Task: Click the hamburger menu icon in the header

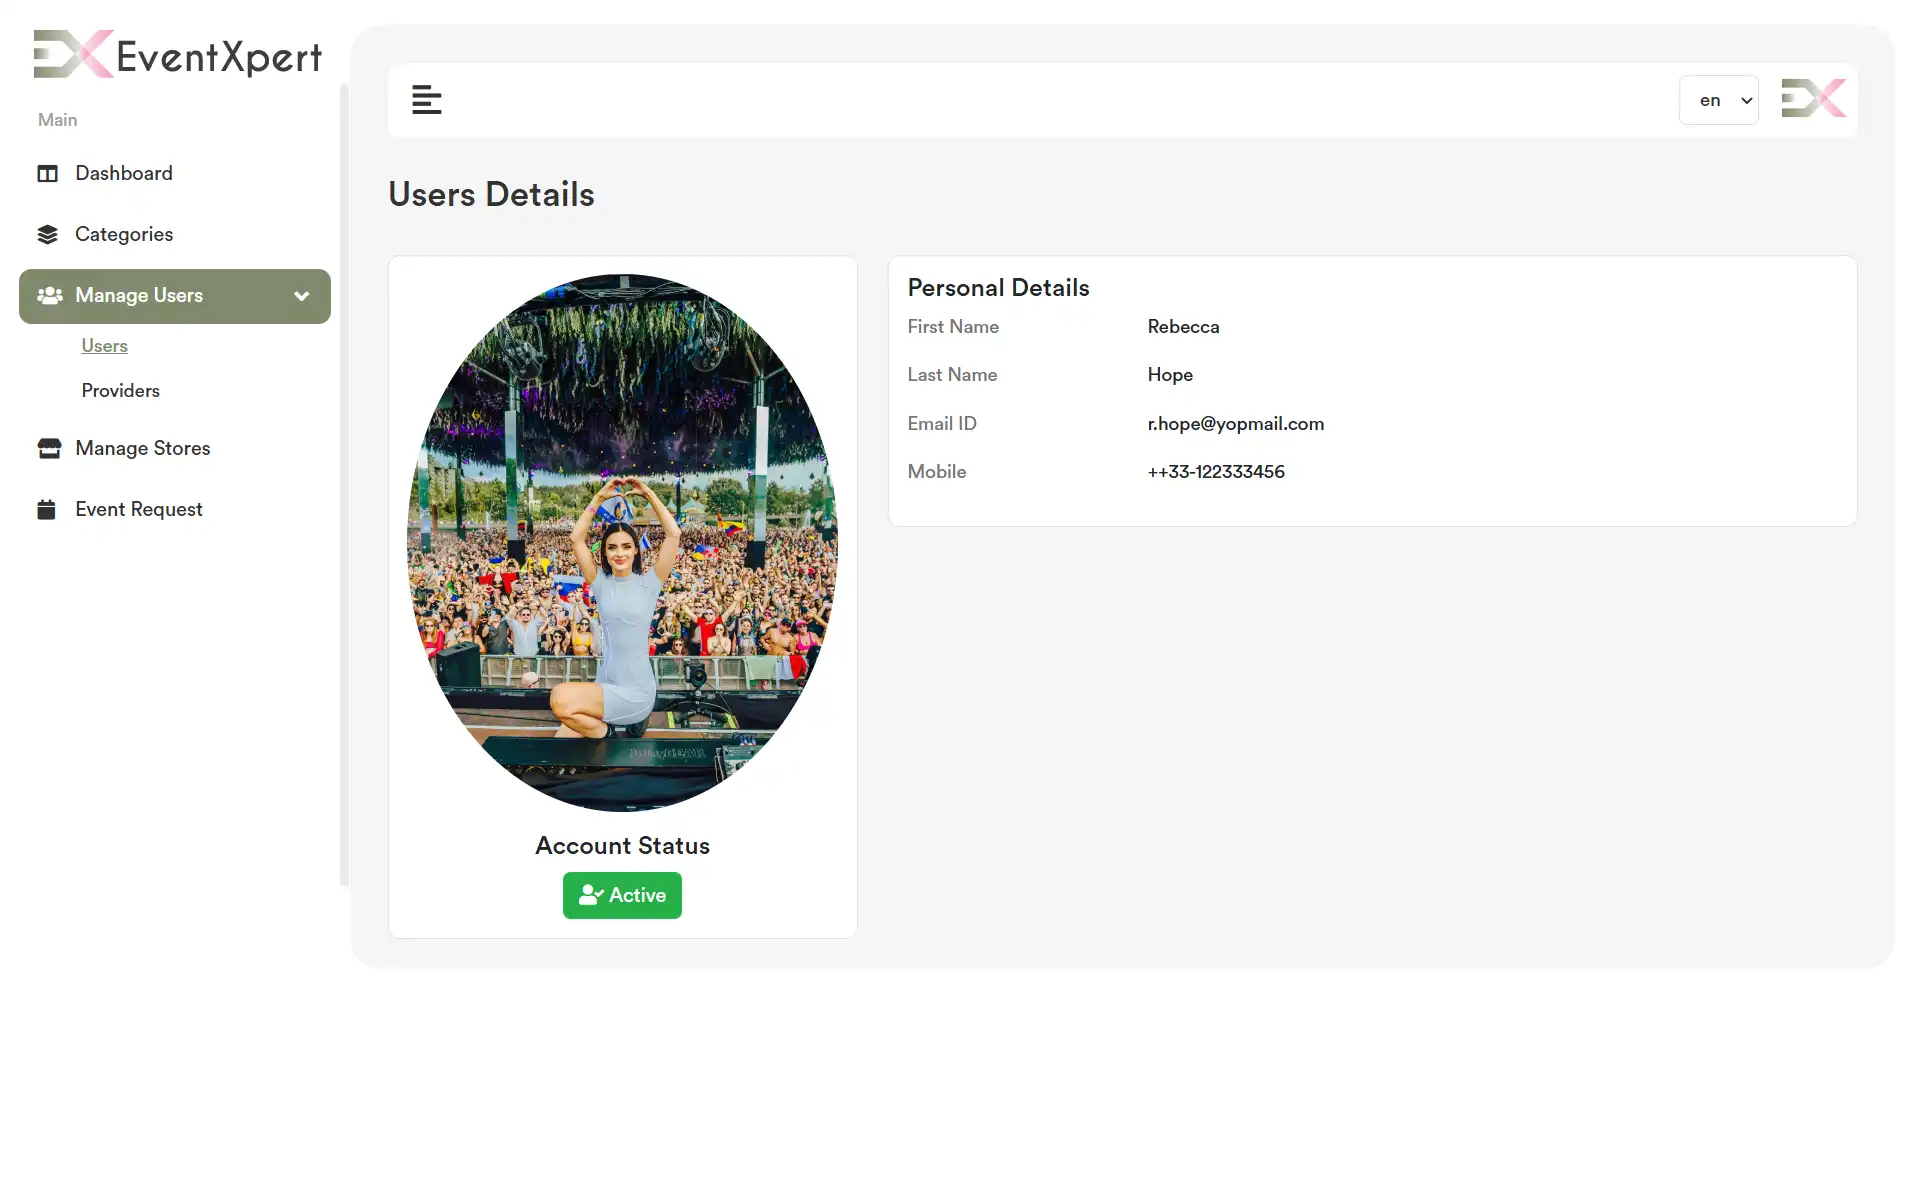Action: point(427,99)
